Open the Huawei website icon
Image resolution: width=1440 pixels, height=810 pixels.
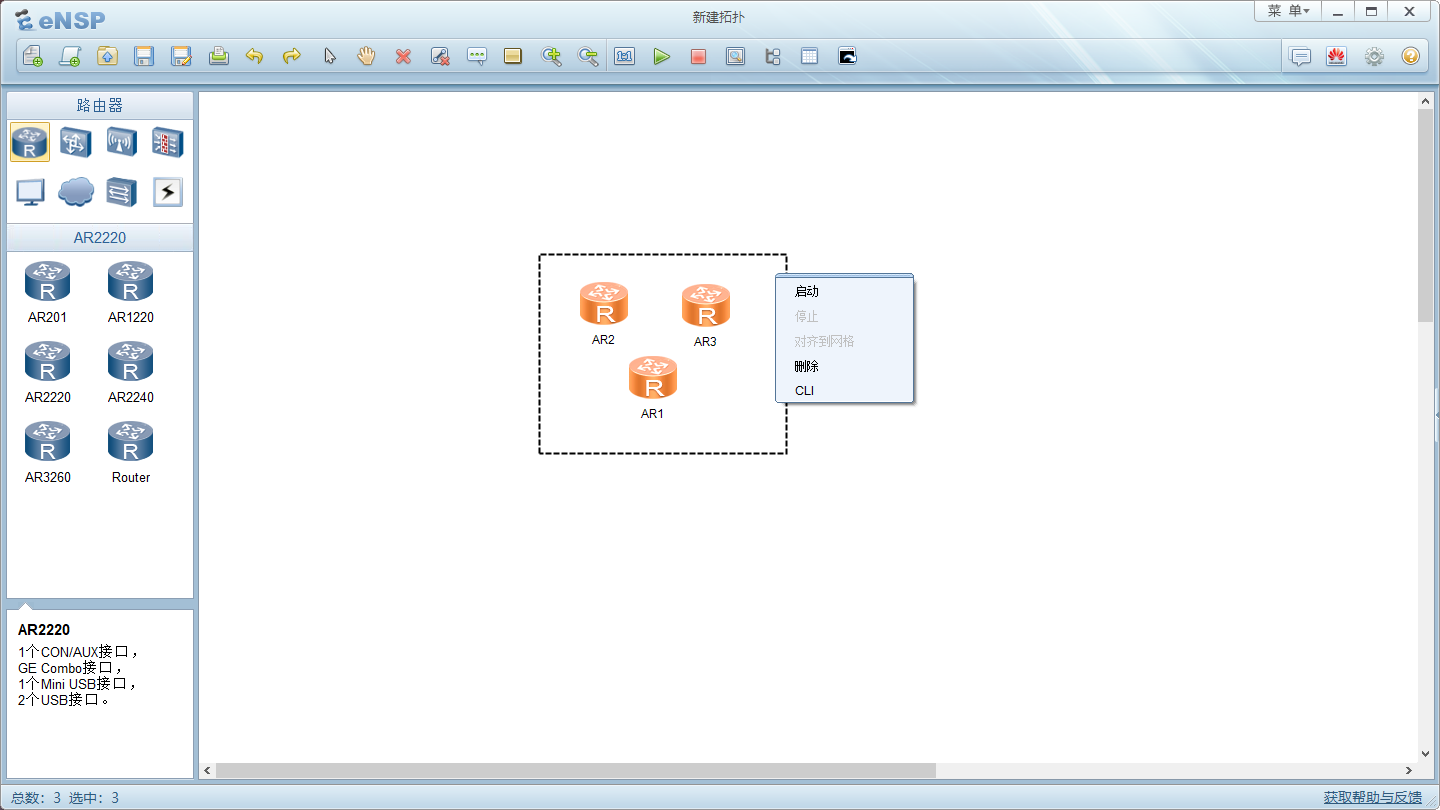point(1336,56)
